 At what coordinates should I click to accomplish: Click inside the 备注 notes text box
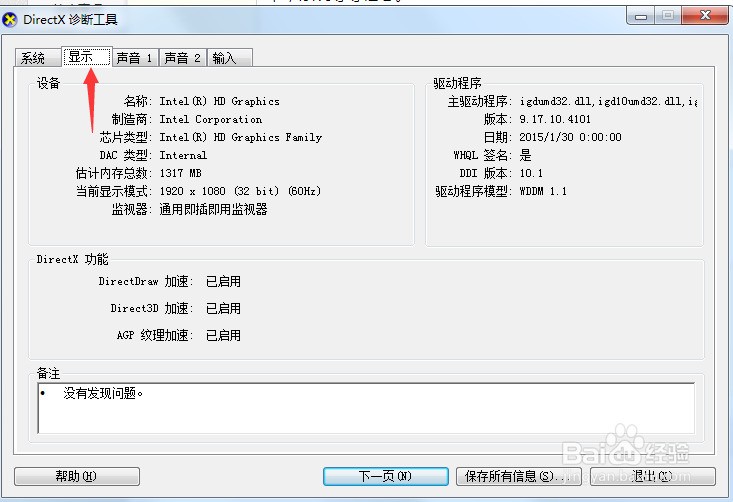coord(366,409)
